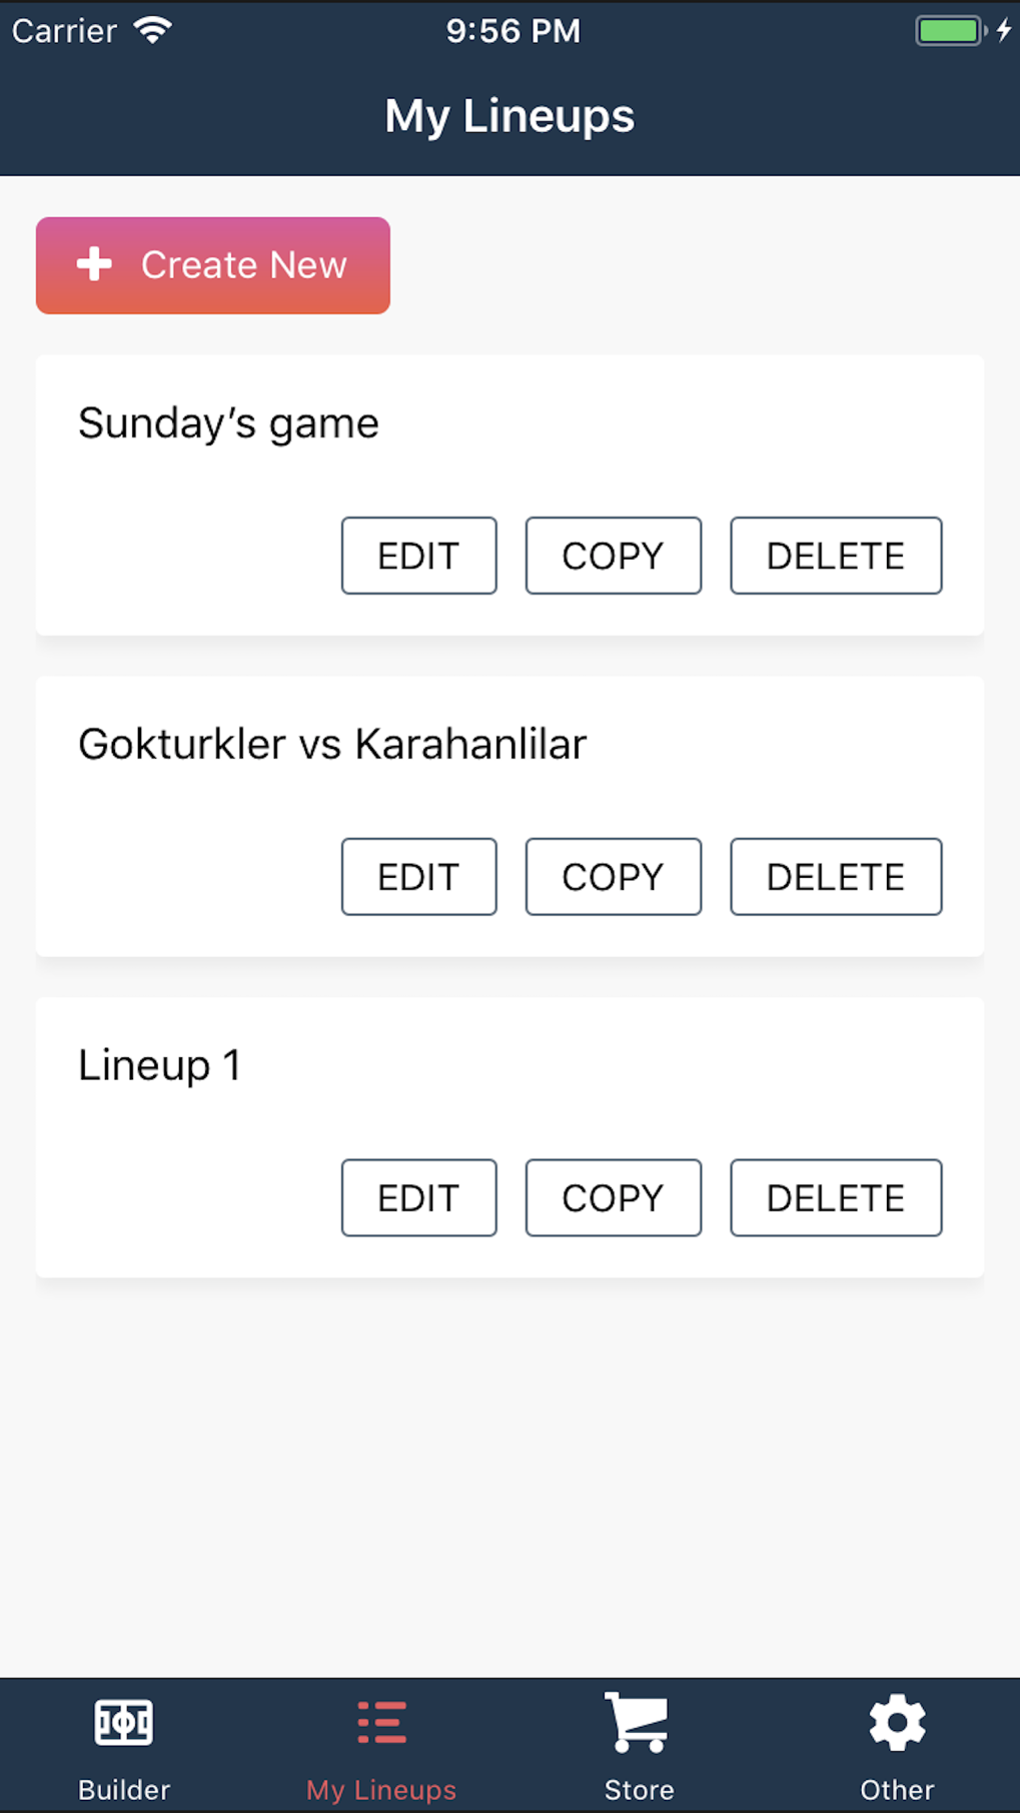The width and height of the screenshot is (1020, 1813).
Task: Tap the plus icon on Create New
Action: (95, 265)
